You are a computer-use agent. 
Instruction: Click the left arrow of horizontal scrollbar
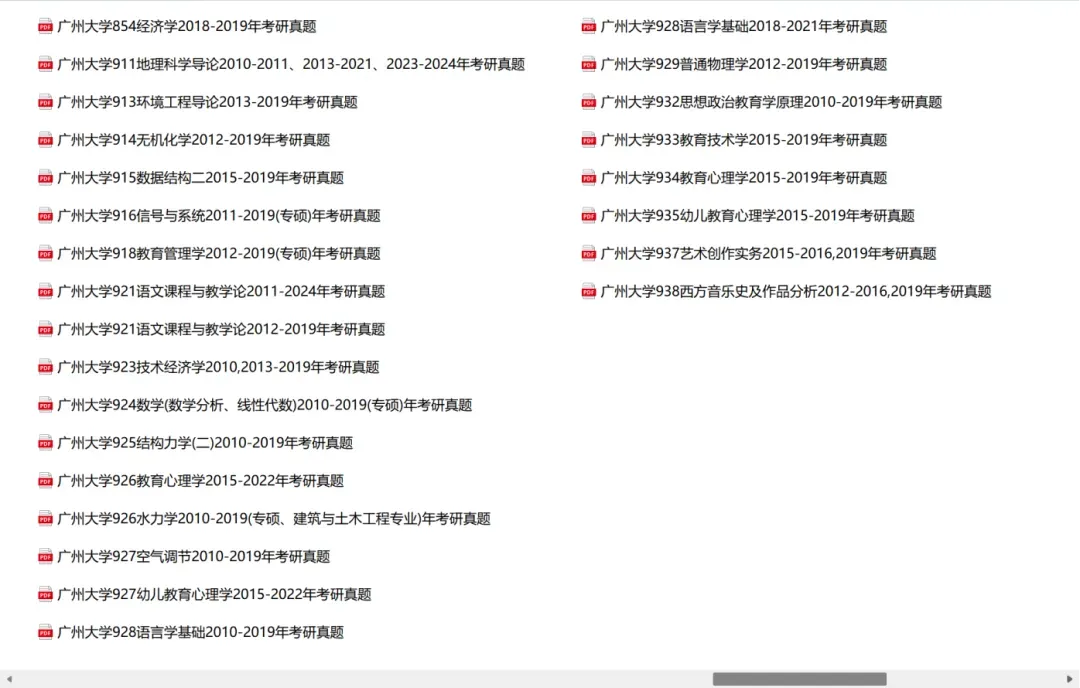click(x=9, y=679)
